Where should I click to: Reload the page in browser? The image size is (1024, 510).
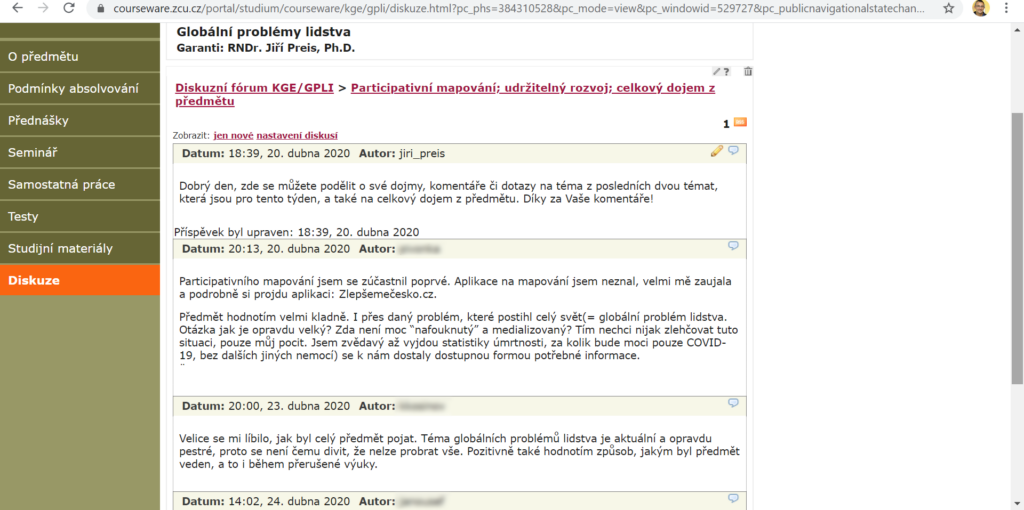coord(68,8)
